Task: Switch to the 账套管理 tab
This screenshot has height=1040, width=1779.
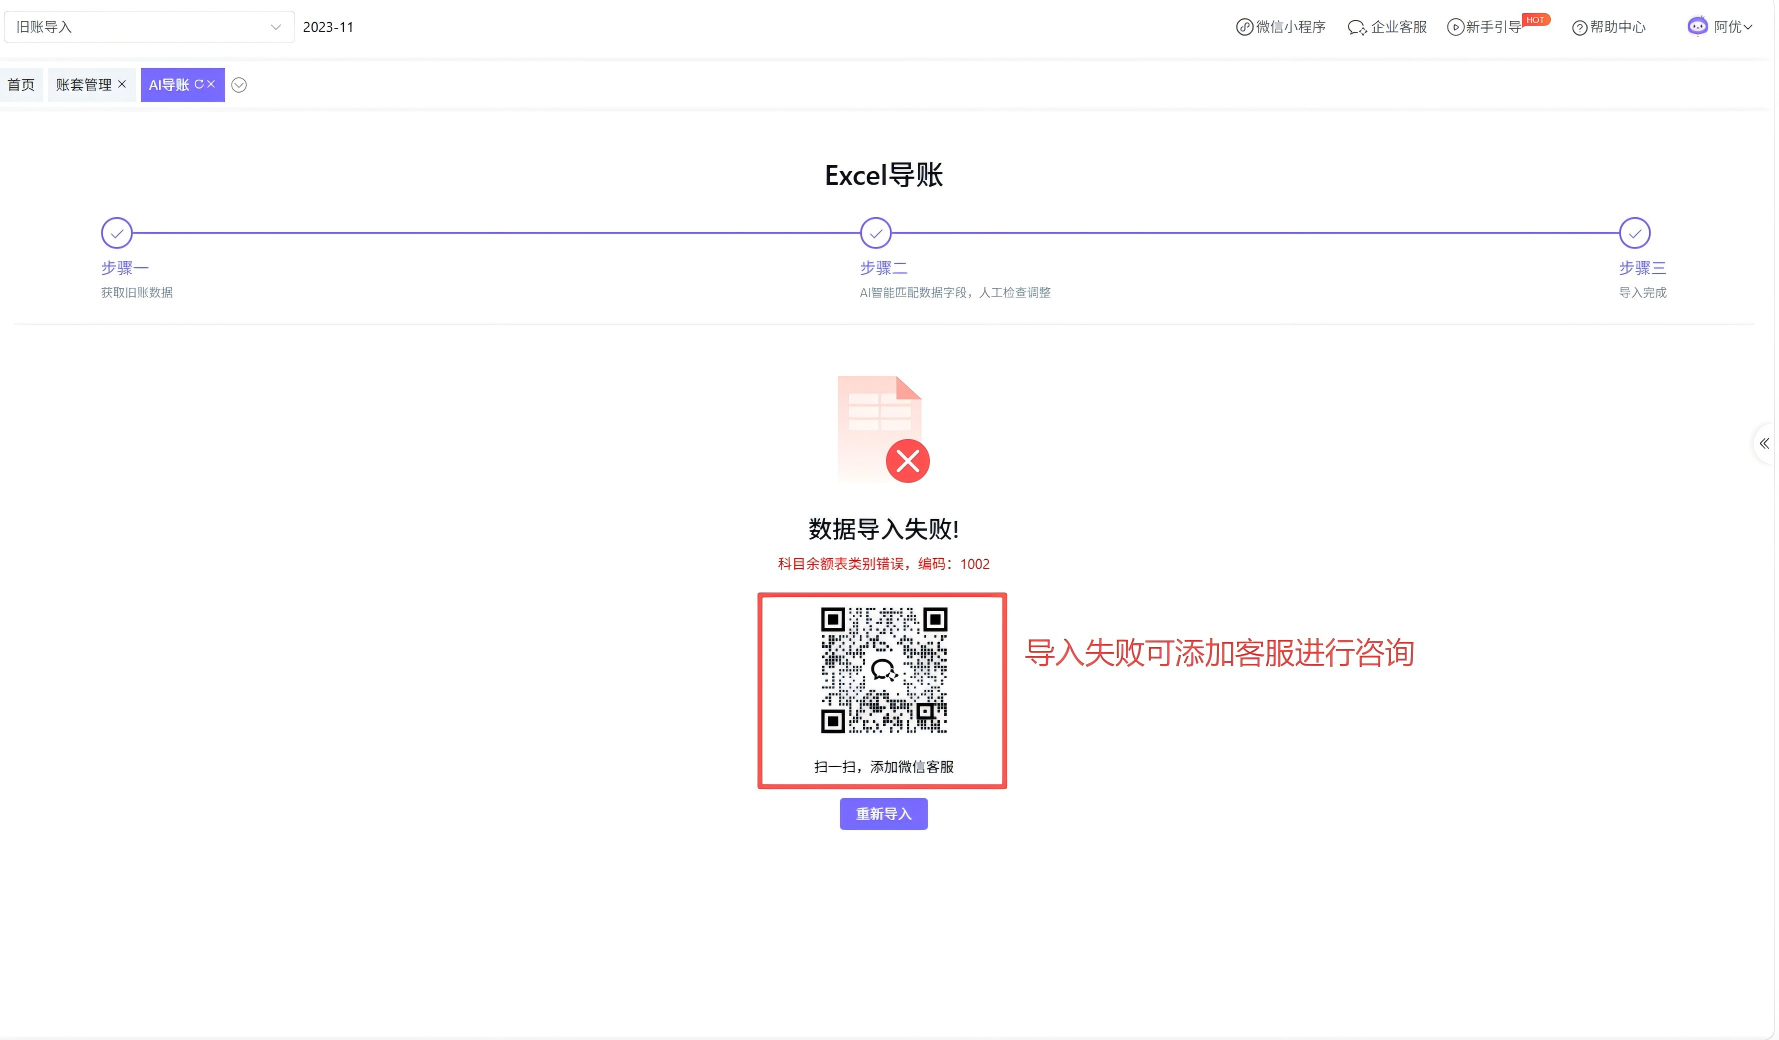Action: coord(83,85)
